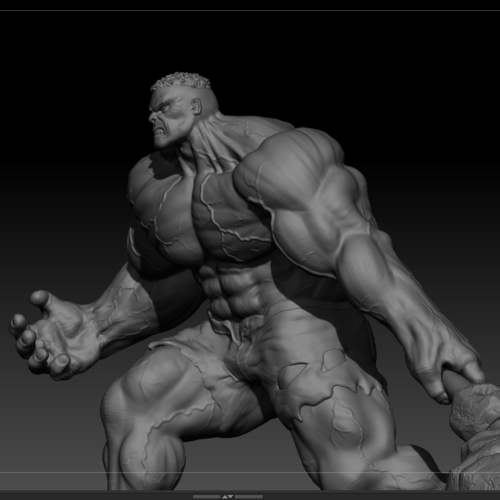Expand the bottom tray divider arrows
500x500 pixels.
point(228,497)
